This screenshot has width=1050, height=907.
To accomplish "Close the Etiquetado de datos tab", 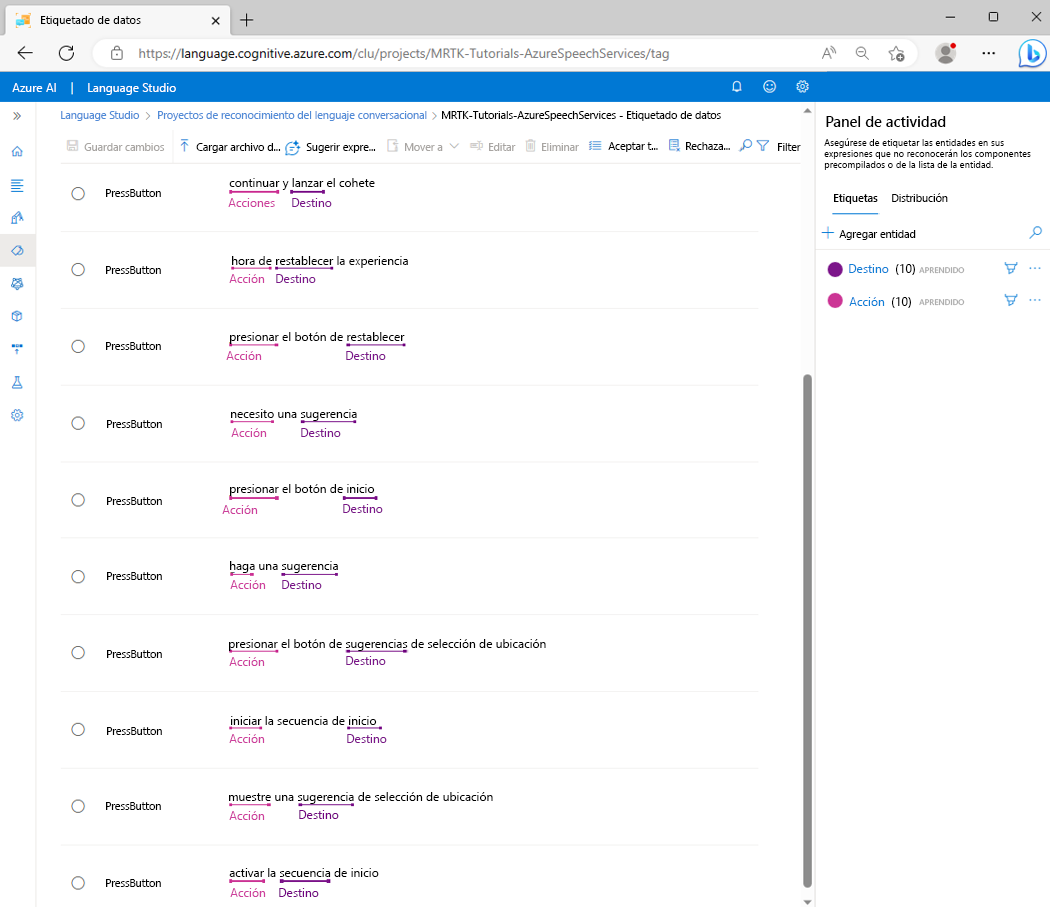I will click(x=216, y=21).
